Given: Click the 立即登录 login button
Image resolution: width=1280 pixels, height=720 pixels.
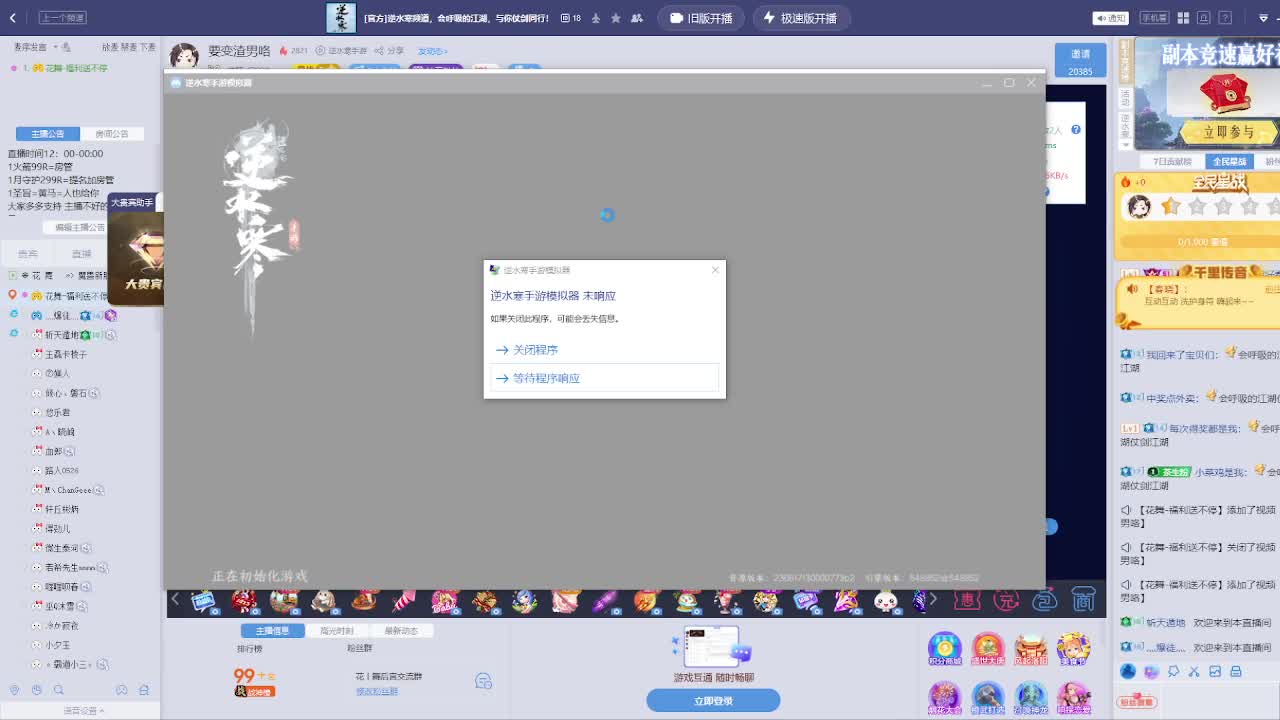Looking at the screenshot, I should pyautogui.click(x=713, y=701).
